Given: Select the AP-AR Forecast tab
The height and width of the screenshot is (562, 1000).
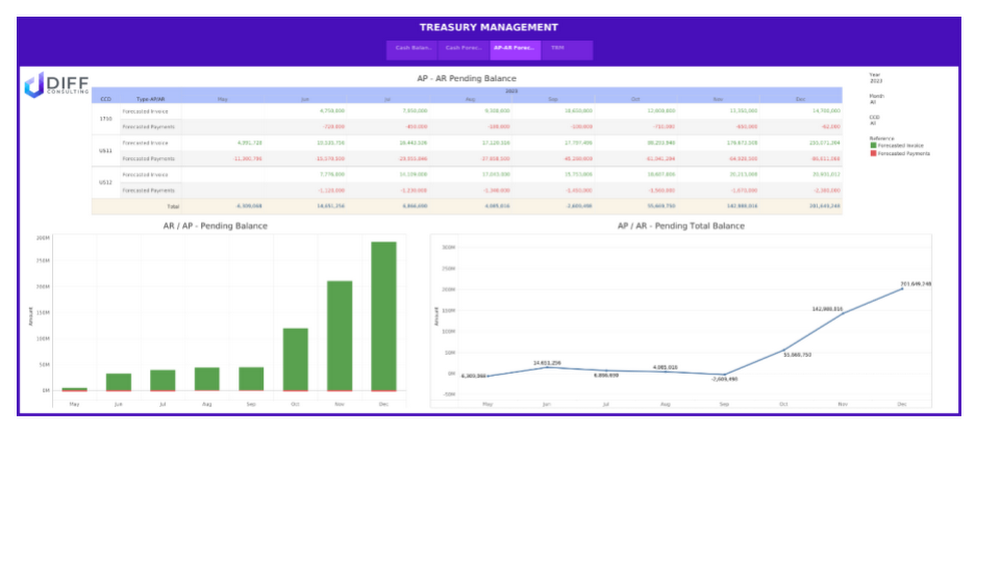Looking at the screenshot, I should point(515,50).
